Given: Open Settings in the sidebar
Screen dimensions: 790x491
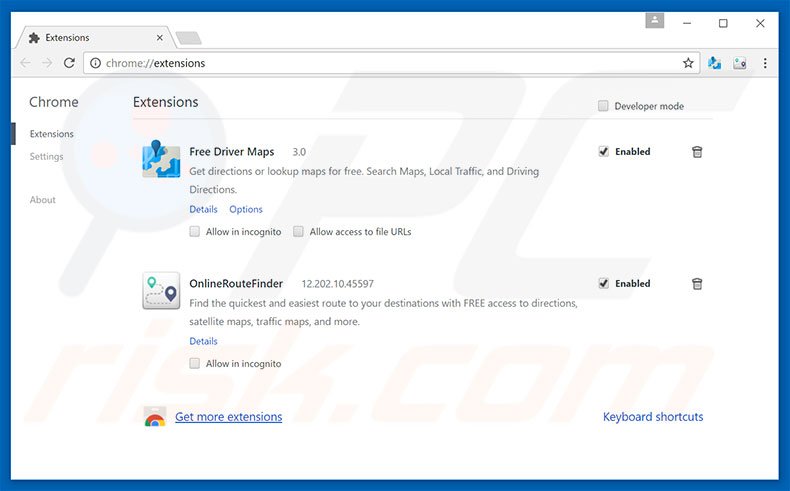Looking at the screenshot, I should (x=46, y=157).
